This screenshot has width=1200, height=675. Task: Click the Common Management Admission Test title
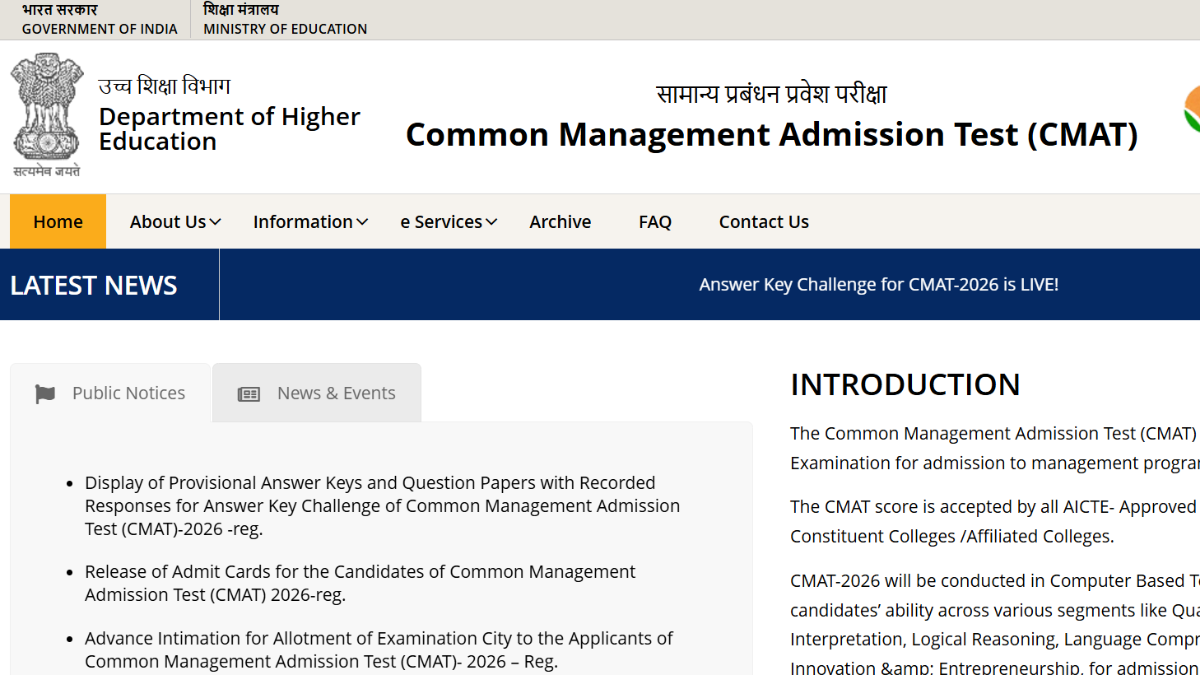[771, 134]
